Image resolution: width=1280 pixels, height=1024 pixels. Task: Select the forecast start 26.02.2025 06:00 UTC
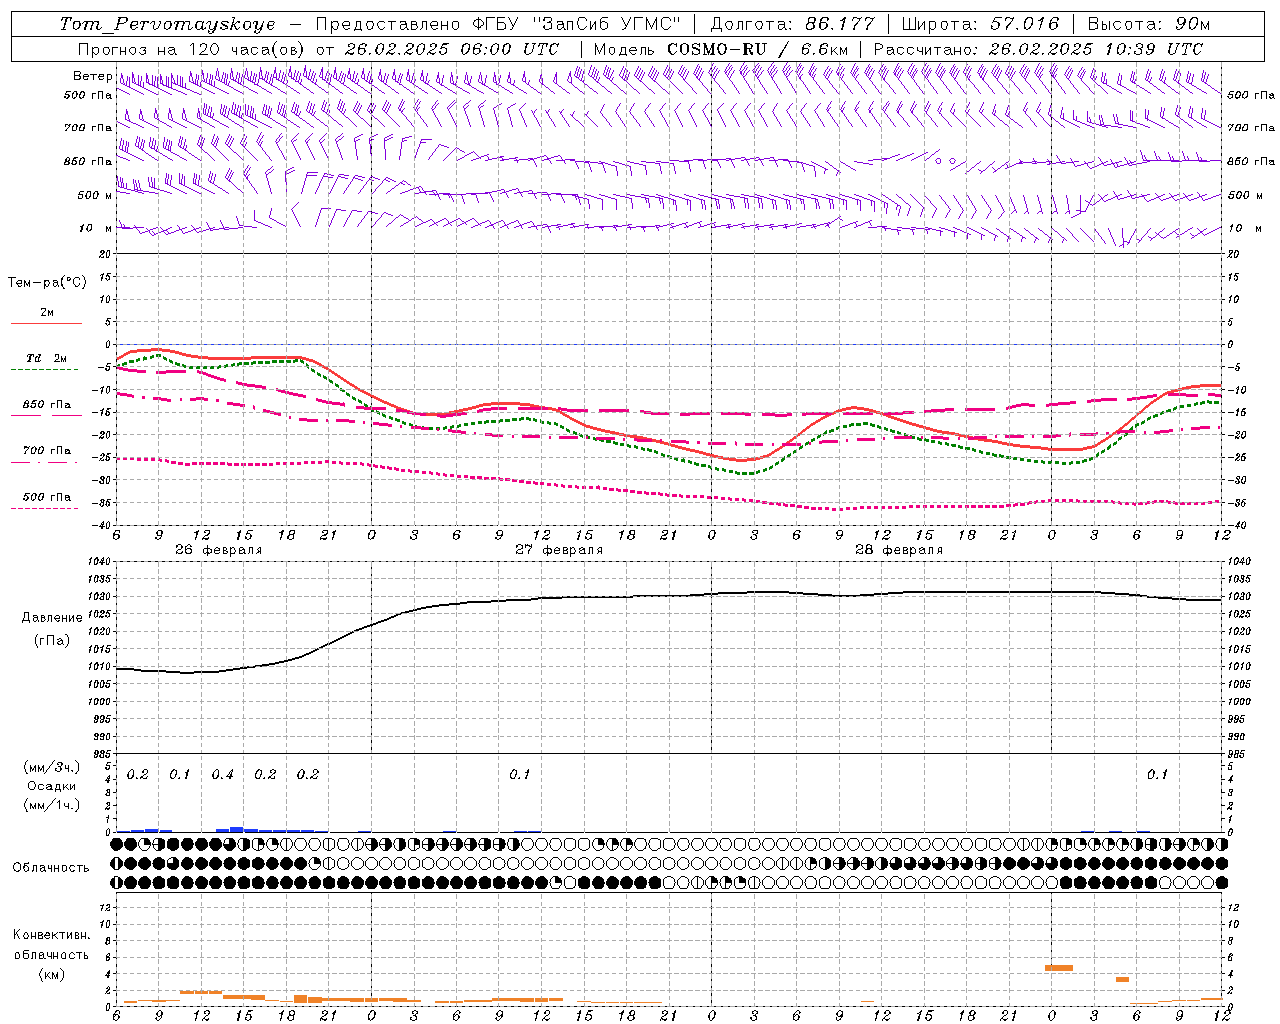coord(452,49)
